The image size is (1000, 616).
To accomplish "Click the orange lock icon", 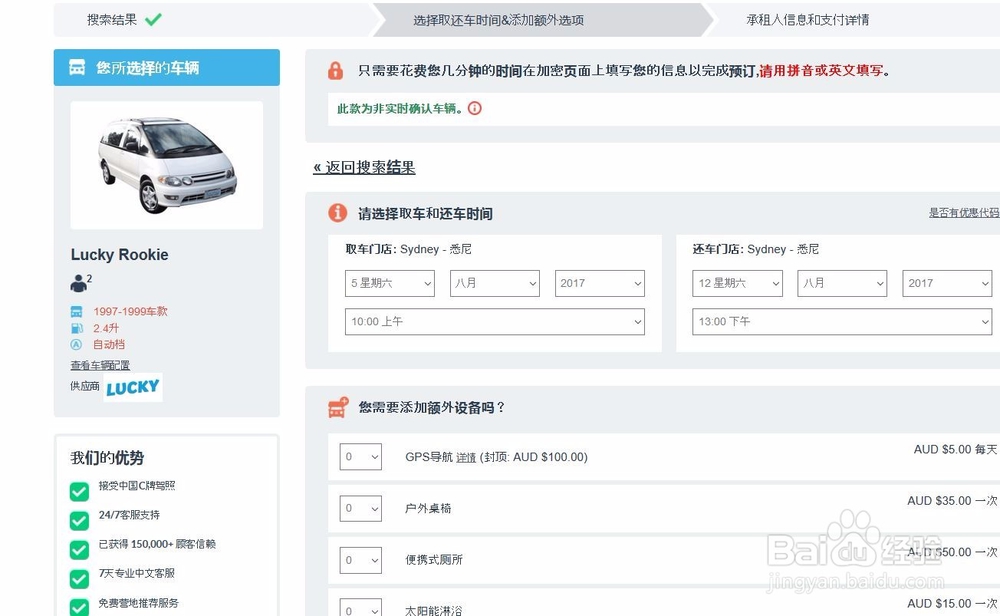I will [x=335, y=70].
